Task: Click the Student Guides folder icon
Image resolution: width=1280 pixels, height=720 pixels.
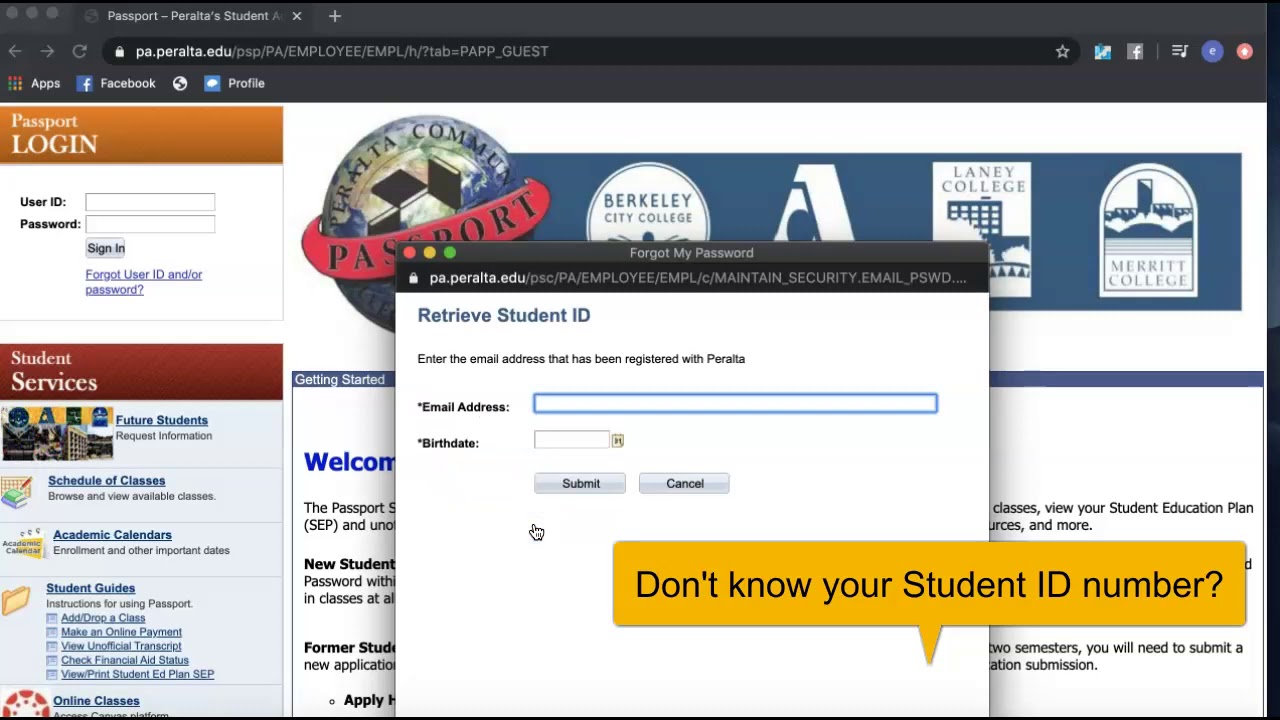Action: (16, 600)
